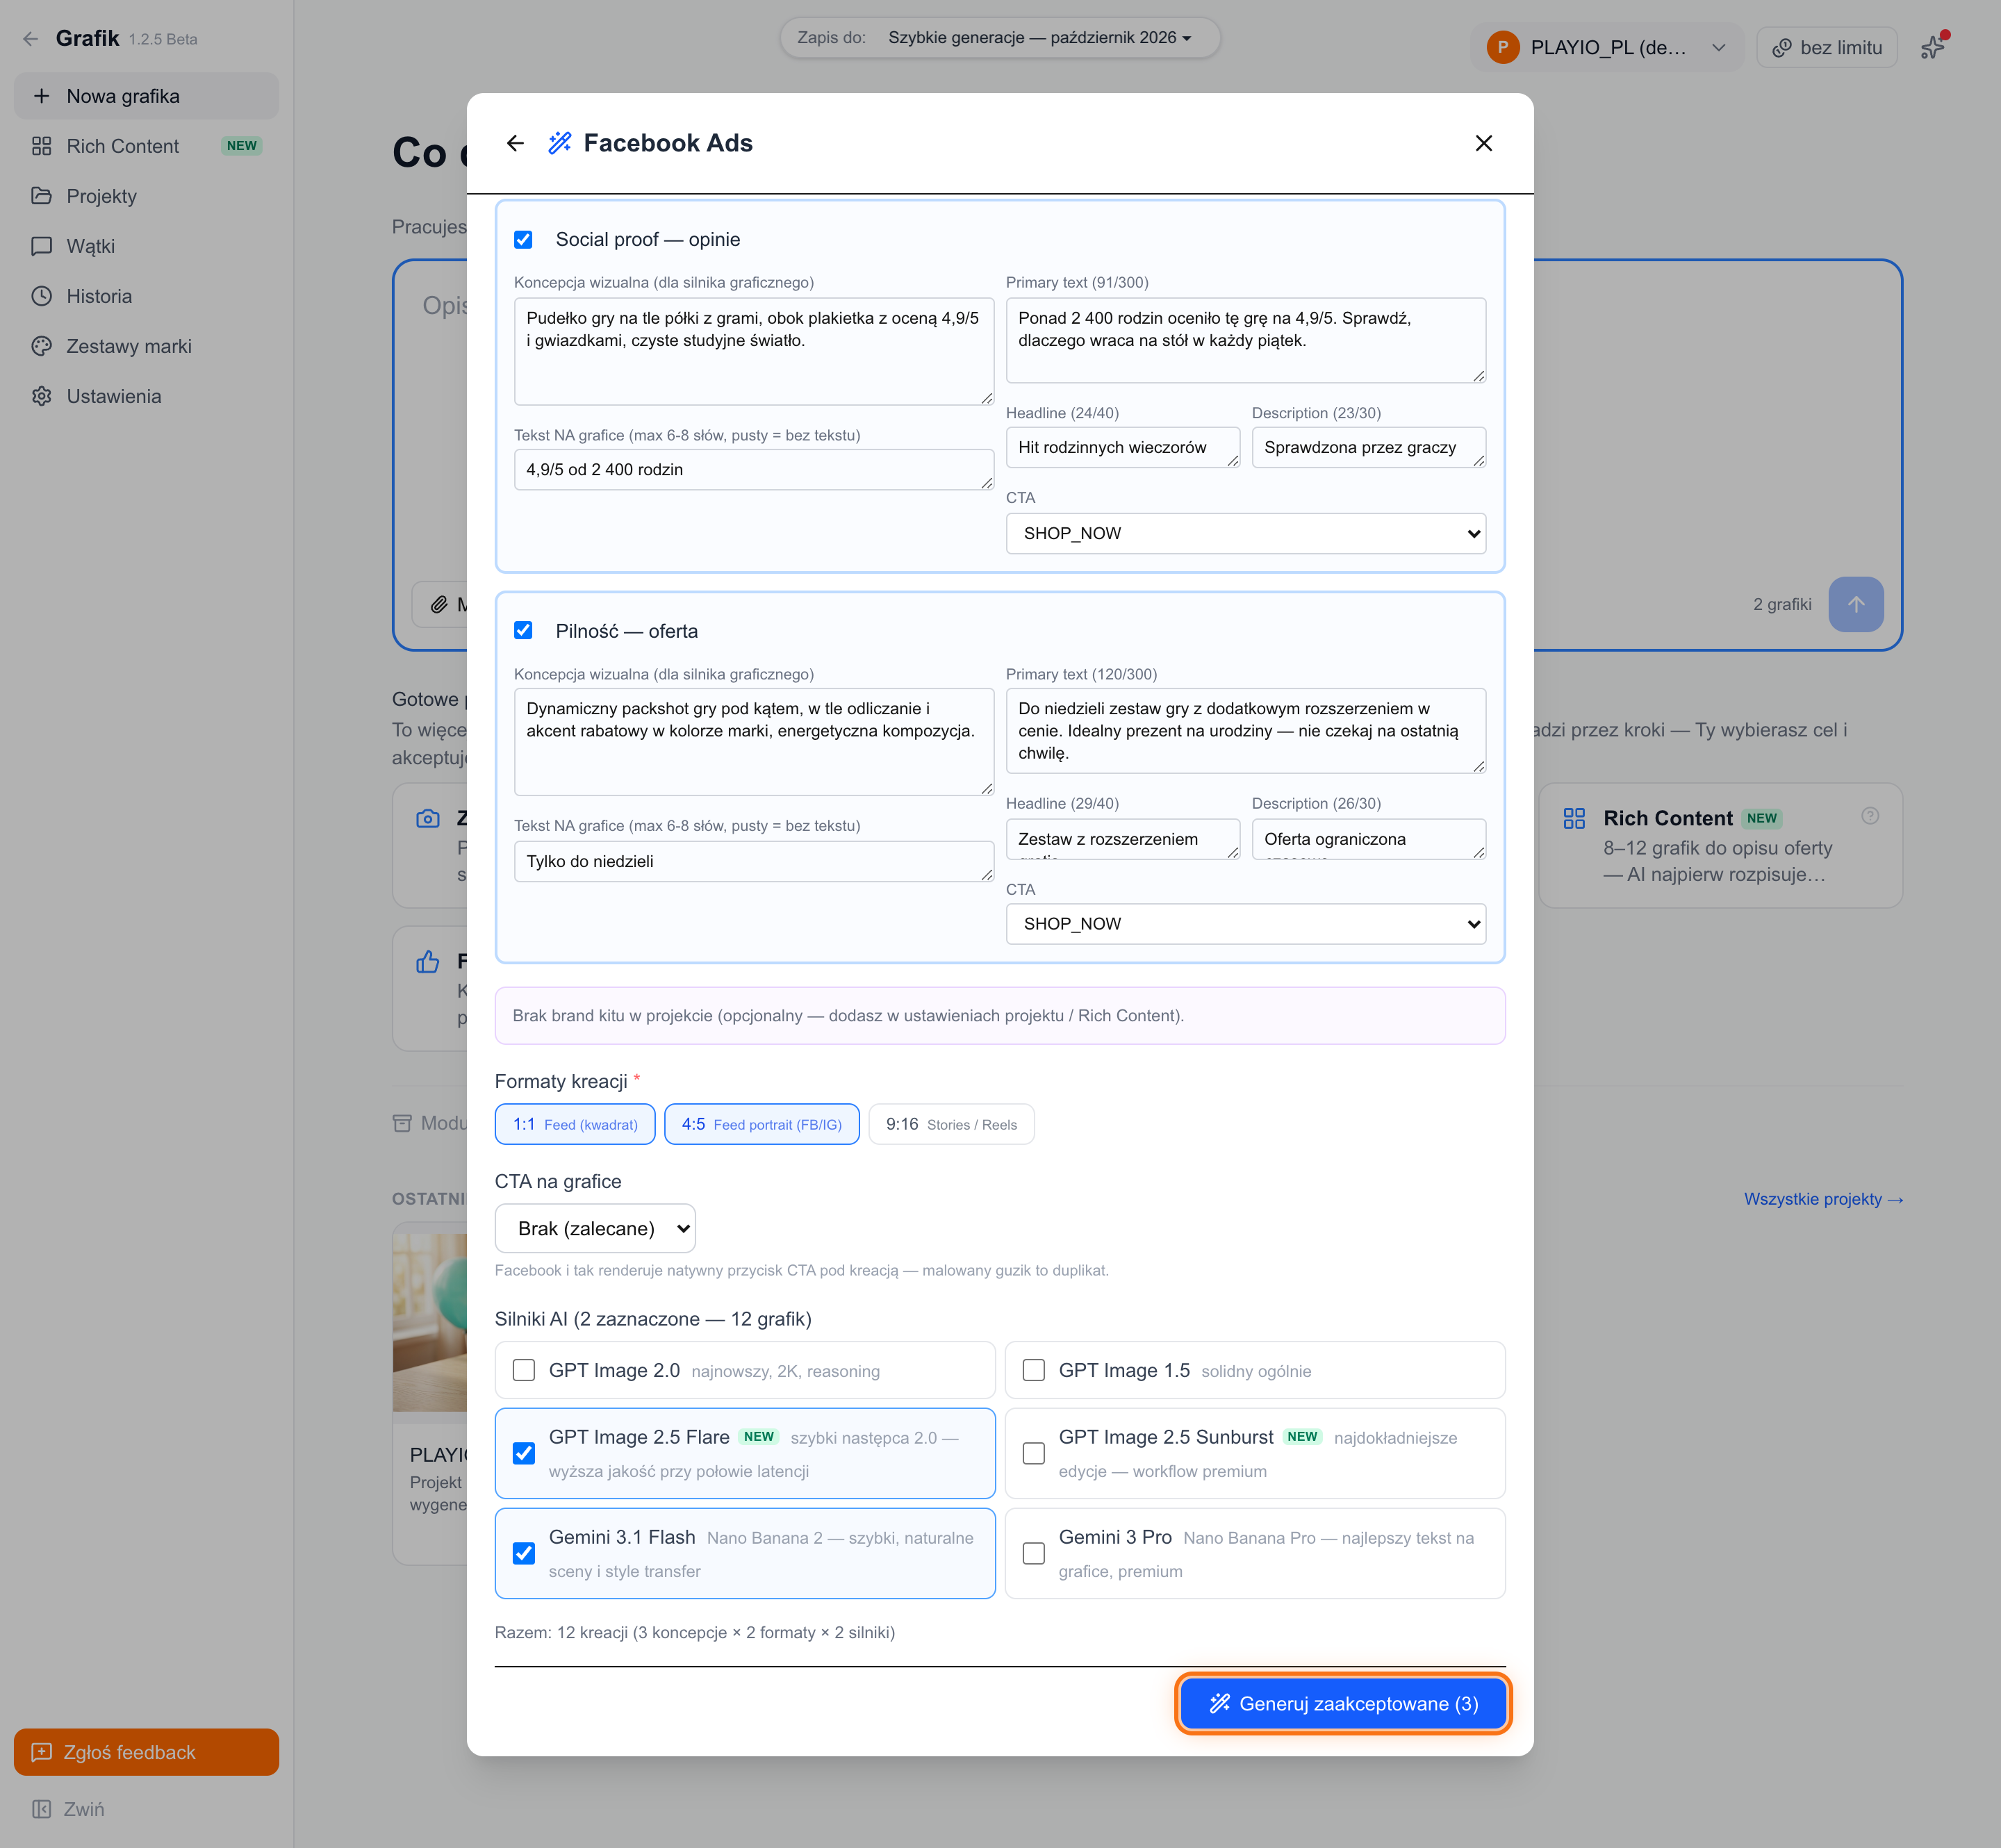Select the 9:16 Stories / Reels format
The width and height of the screenshot is (2001, 1848).
pos(951,1124)
